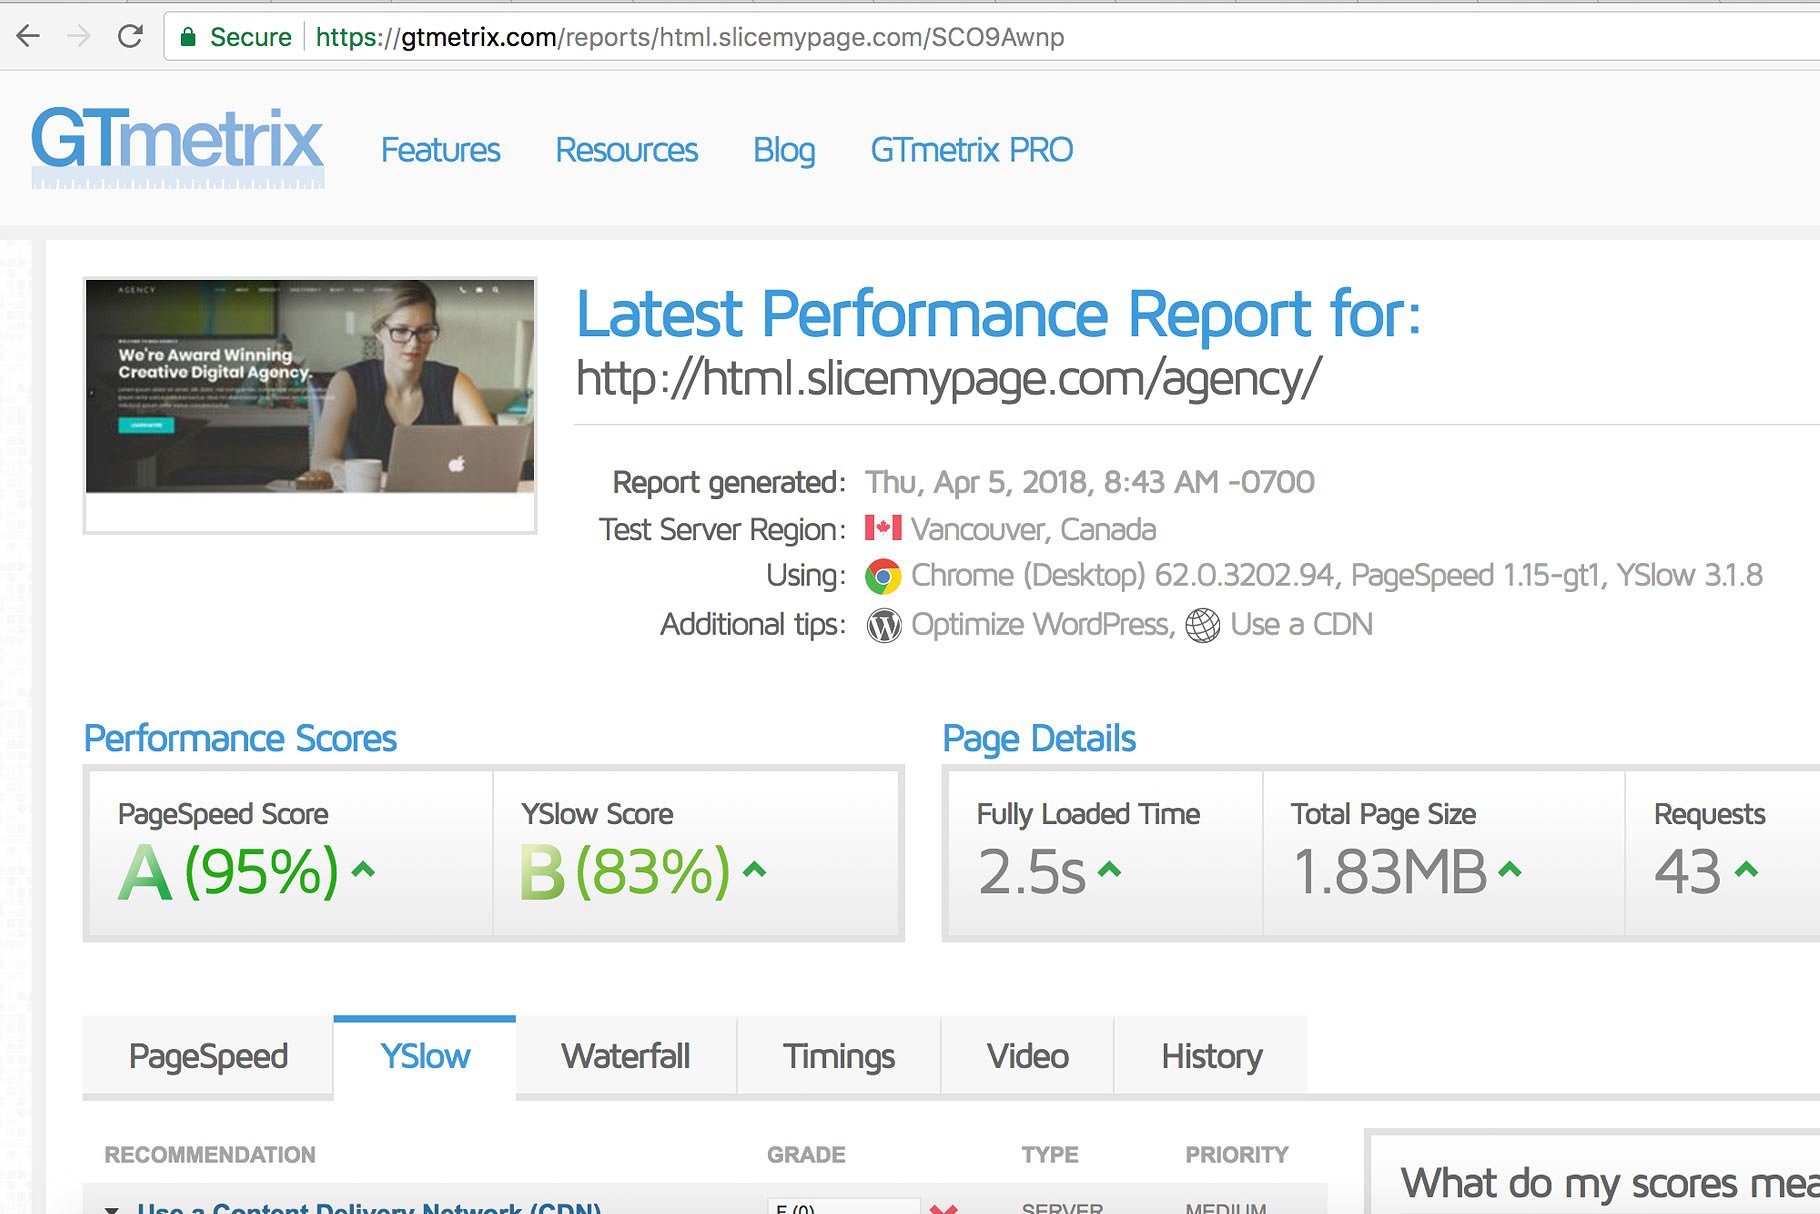Select the History tab

(x=1211, y=1056)
